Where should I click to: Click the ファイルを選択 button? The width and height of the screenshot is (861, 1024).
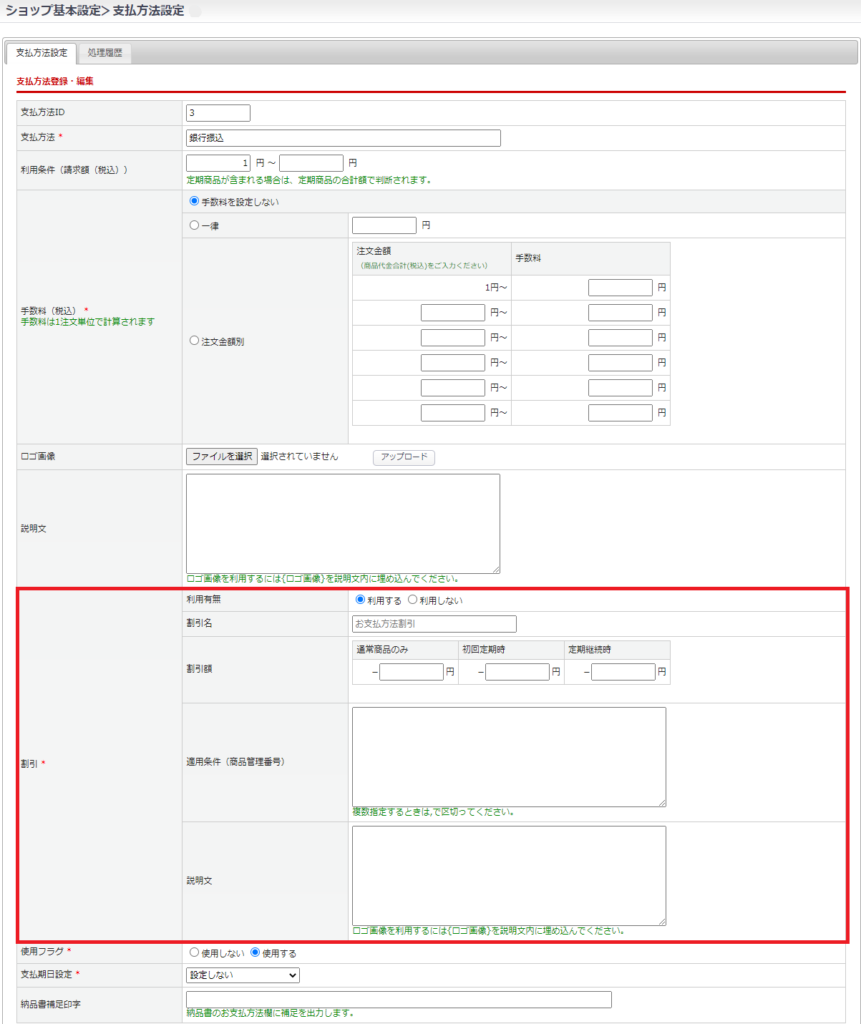(221, 456)
